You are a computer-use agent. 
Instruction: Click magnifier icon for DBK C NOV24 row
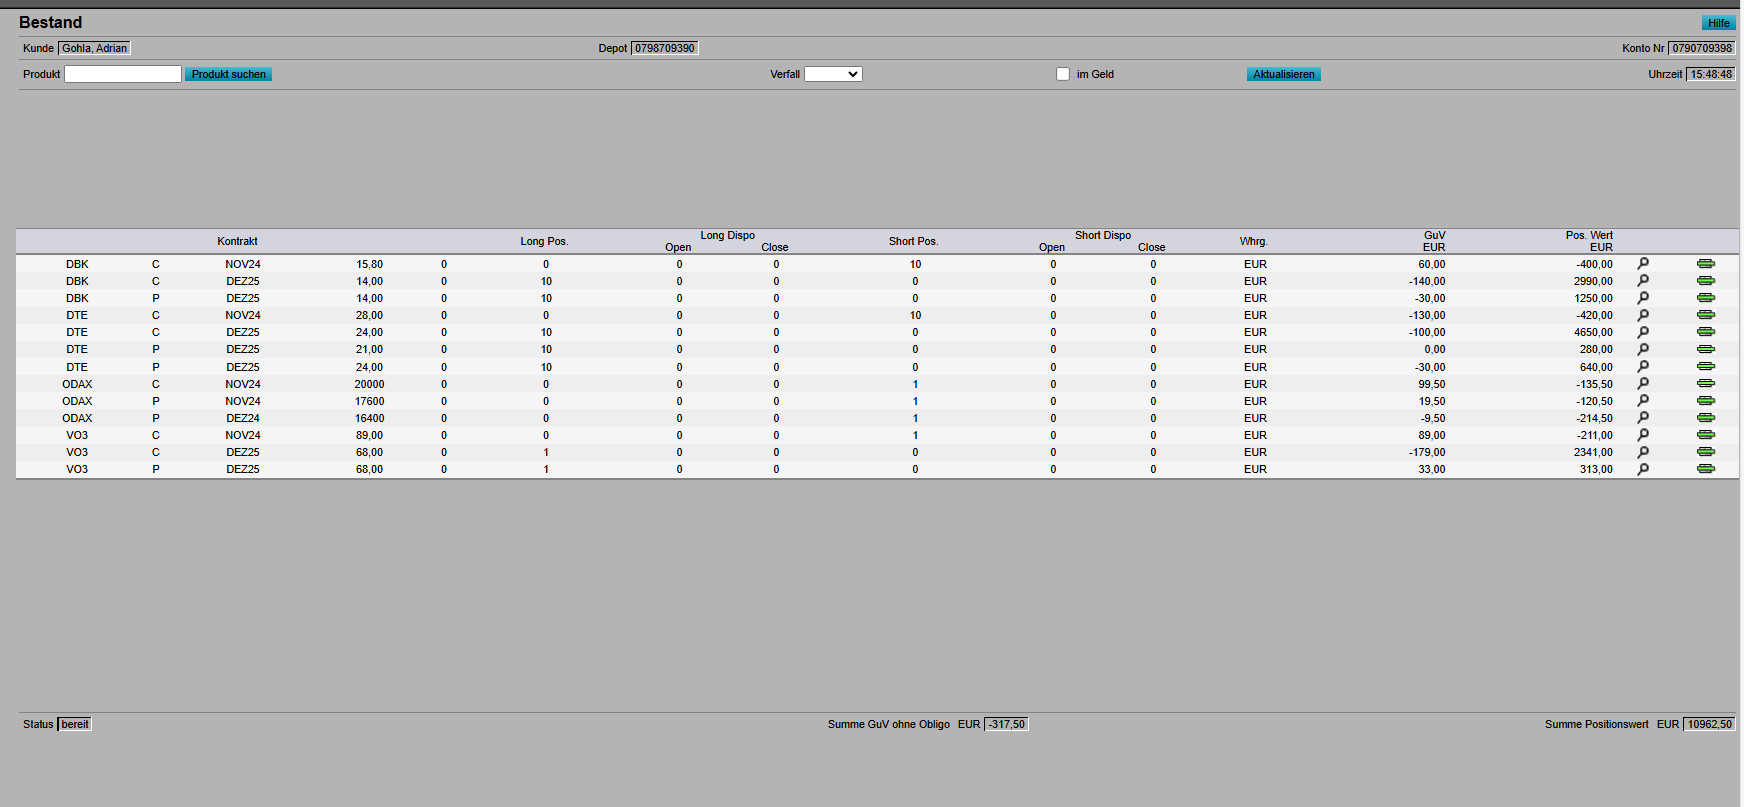click(x=1642, y=264)
